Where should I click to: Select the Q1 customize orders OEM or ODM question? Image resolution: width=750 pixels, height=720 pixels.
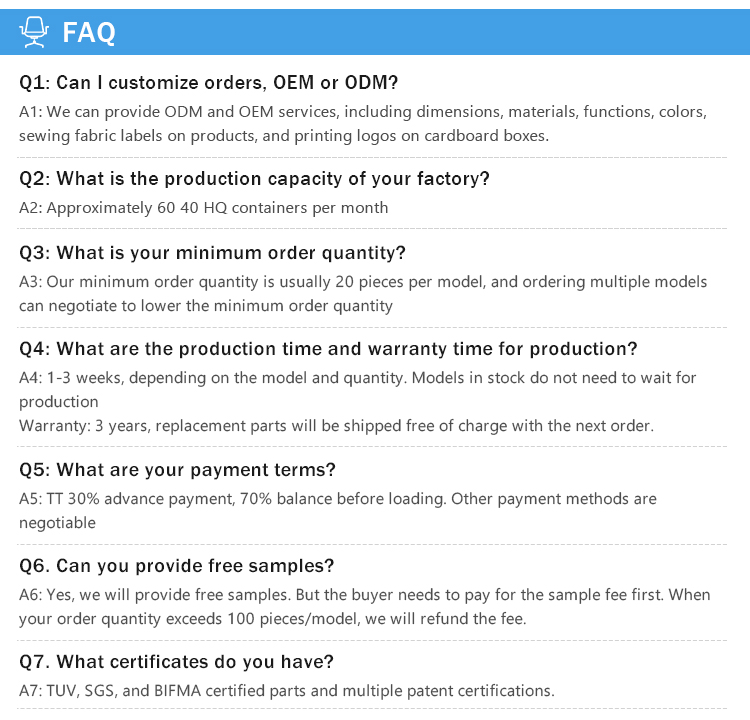(x=209, y=83)
